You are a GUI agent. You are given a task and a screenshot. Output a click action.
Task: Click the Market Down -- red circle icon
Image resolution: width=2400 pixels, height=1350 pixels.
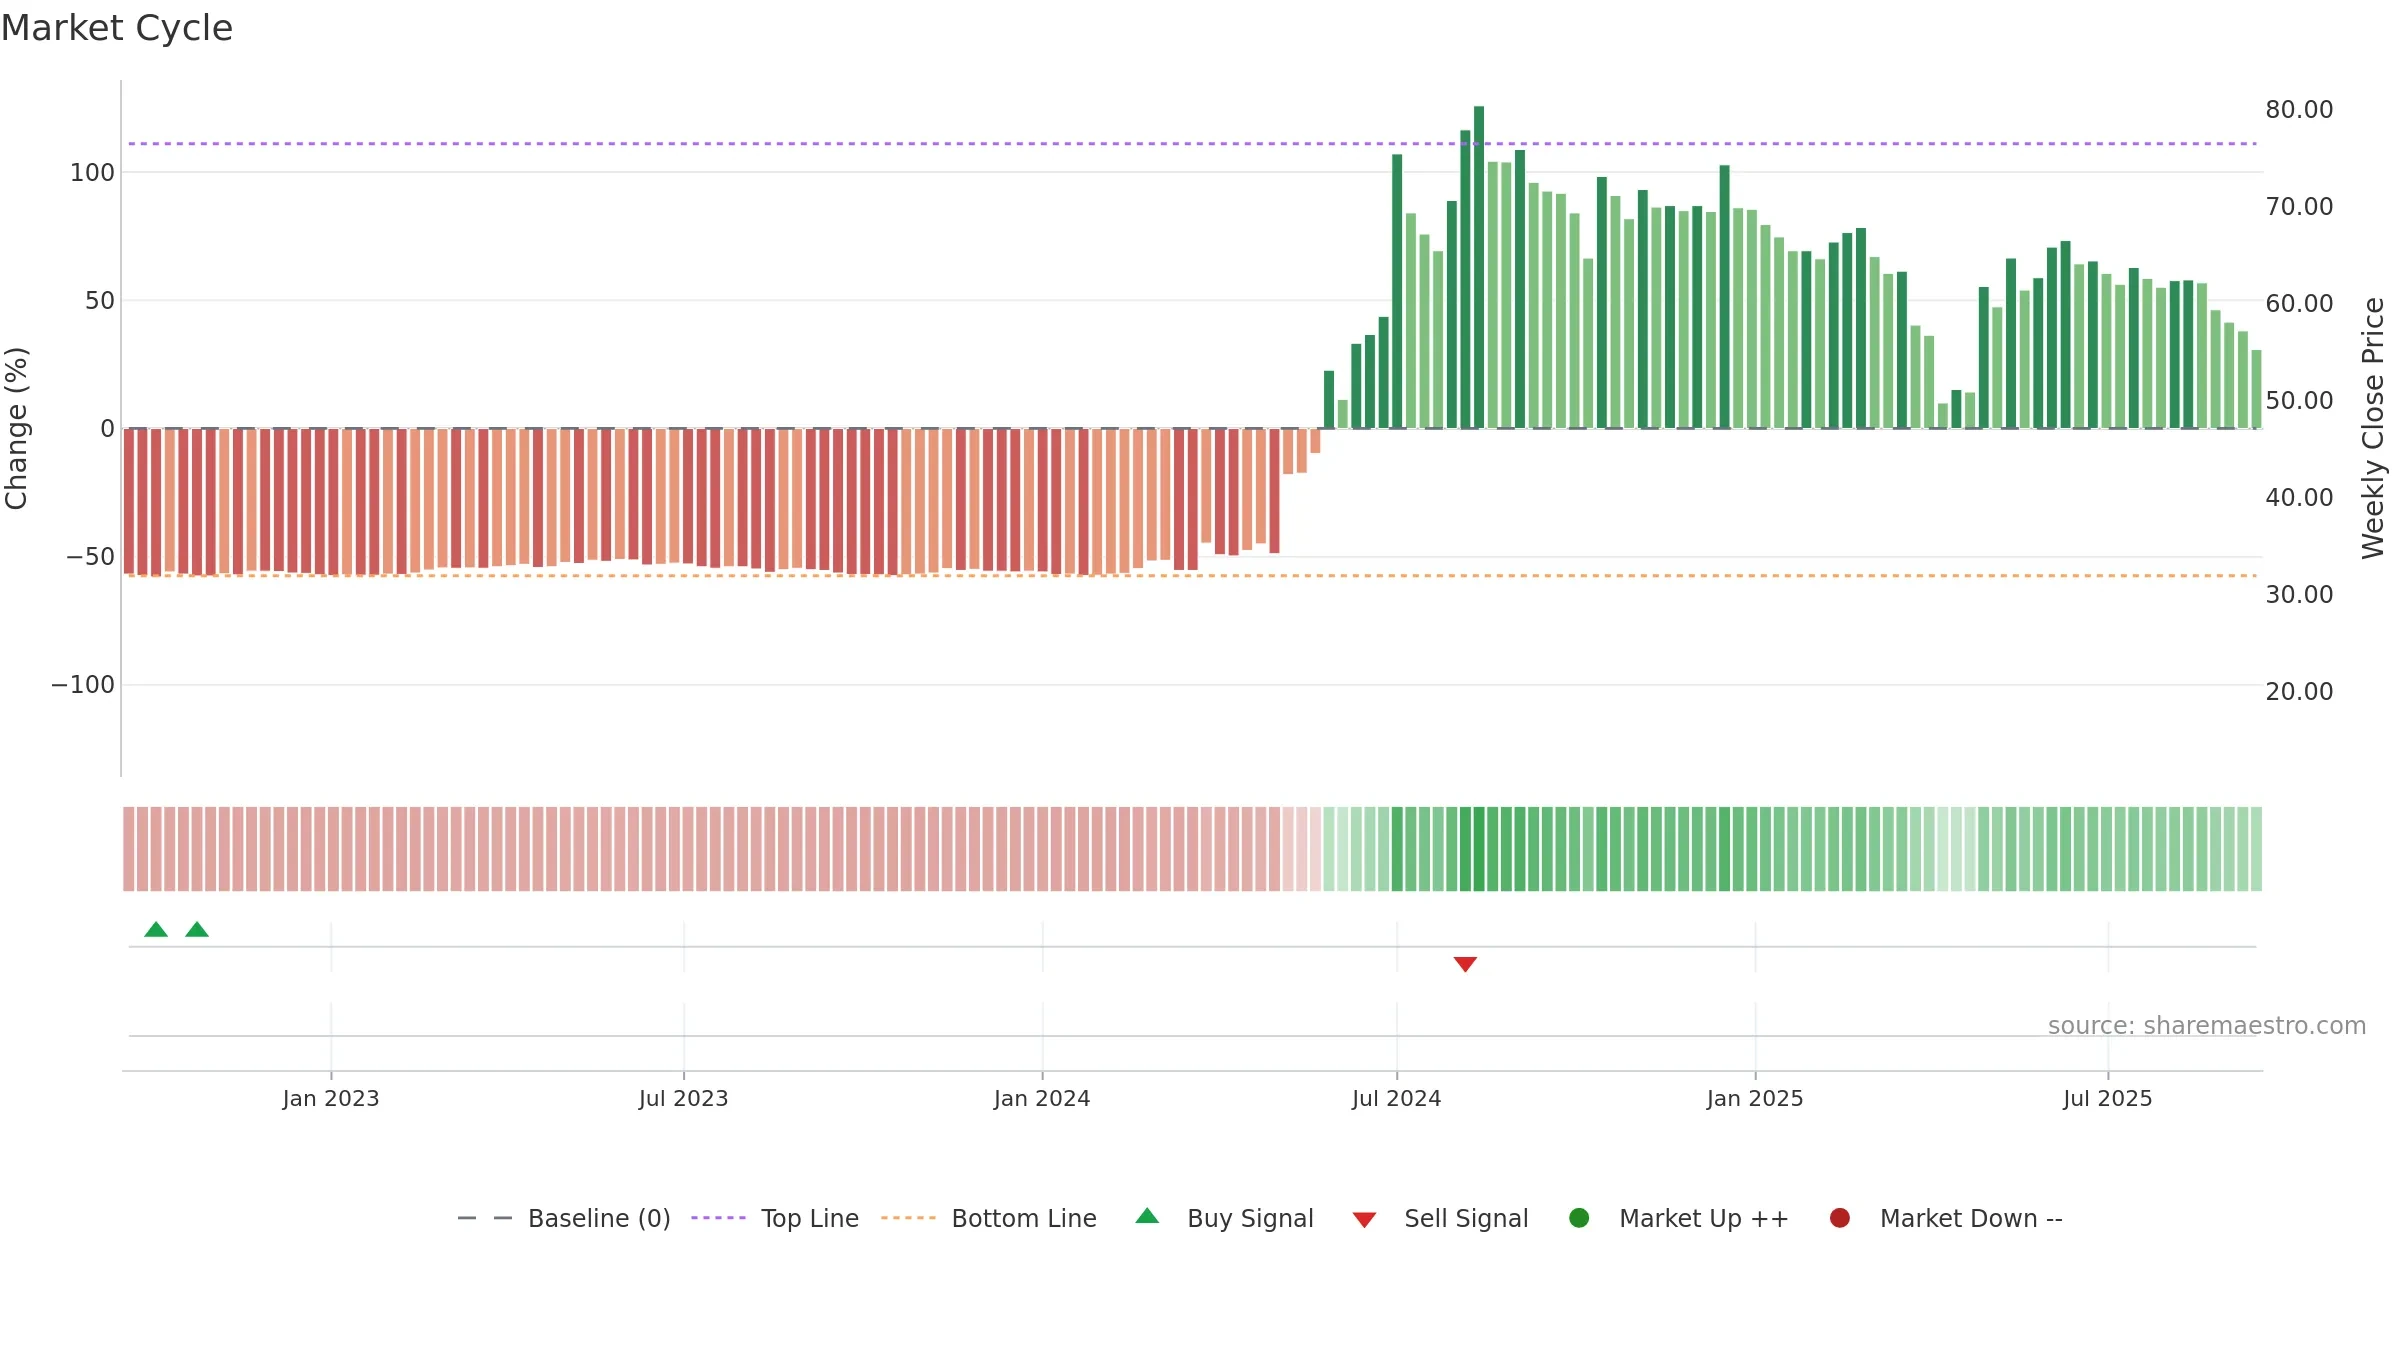coord(1839,1218)
